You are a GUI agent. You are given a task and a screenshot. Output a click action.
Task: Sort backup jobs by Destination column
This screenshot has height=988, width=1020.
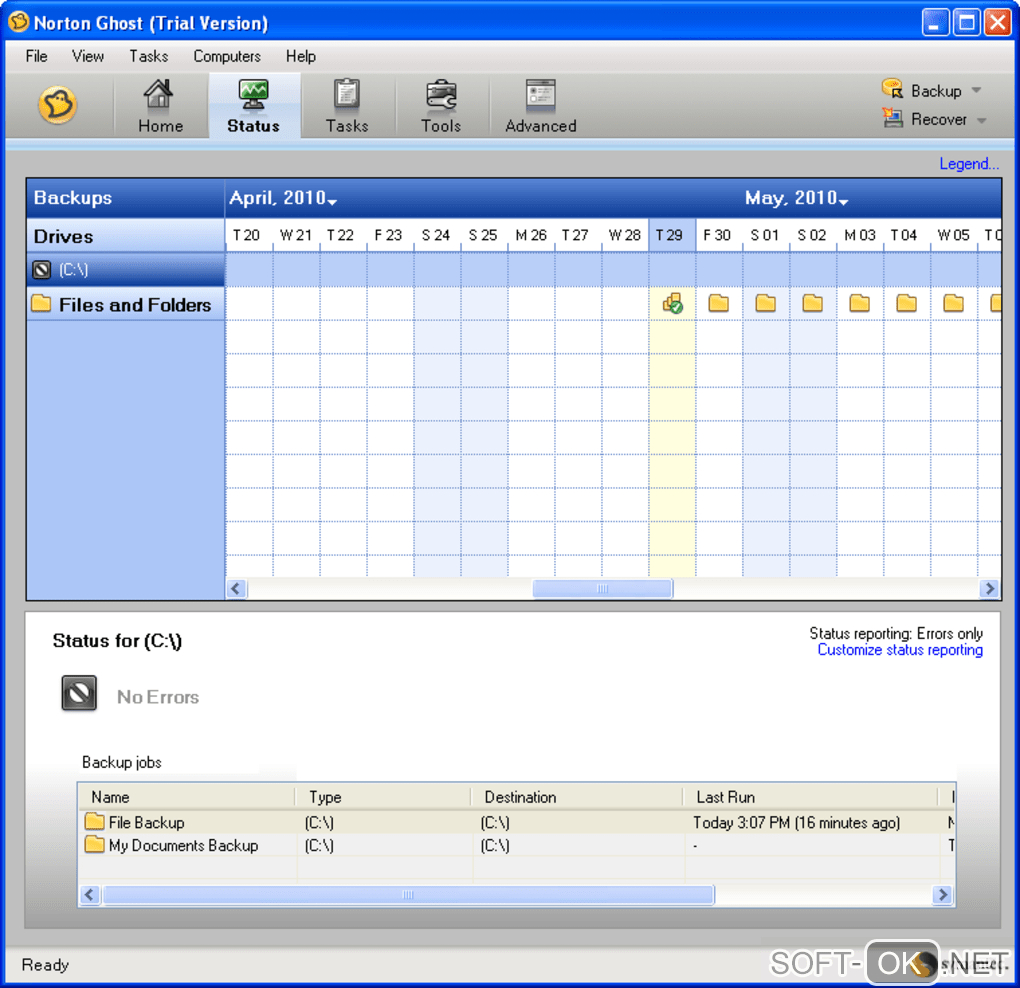pyautogui.click(x=576, y=797)
